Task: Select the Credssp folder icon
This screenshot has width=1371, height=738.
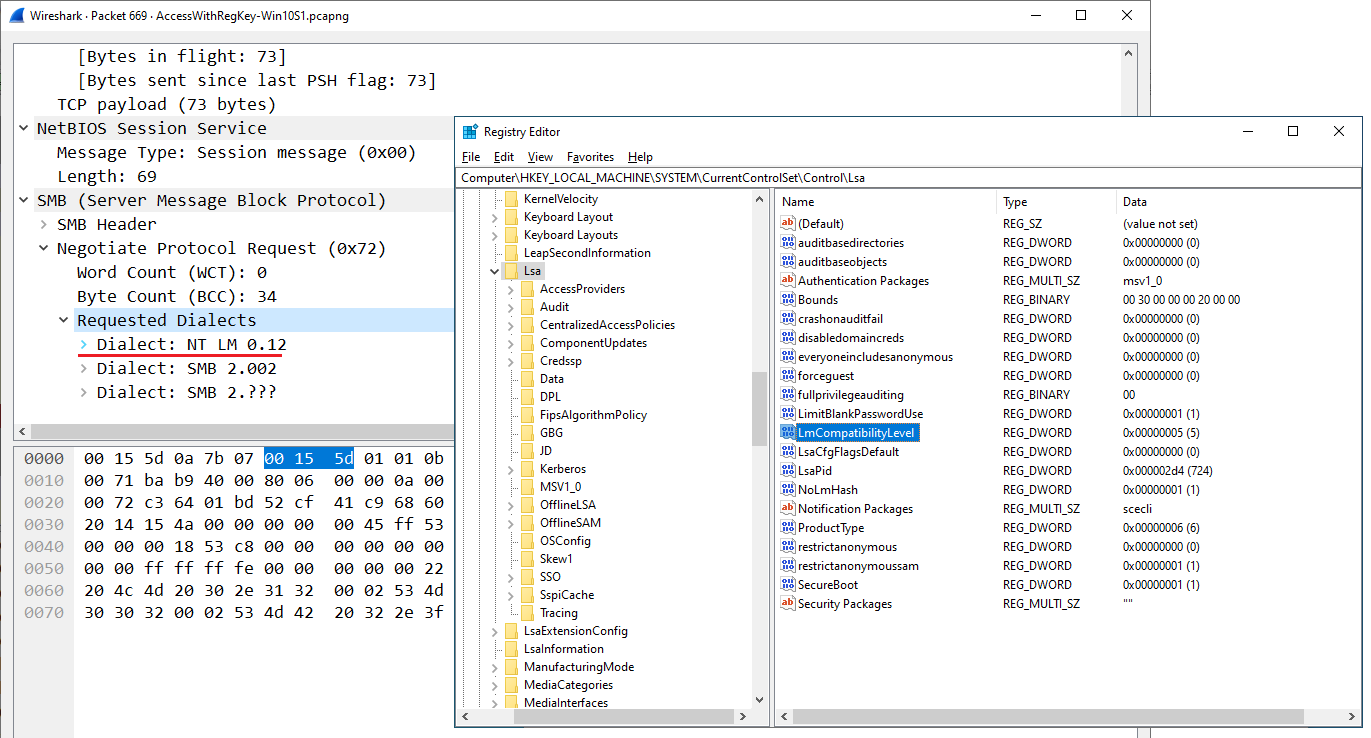Action: [x=526, y=361]
